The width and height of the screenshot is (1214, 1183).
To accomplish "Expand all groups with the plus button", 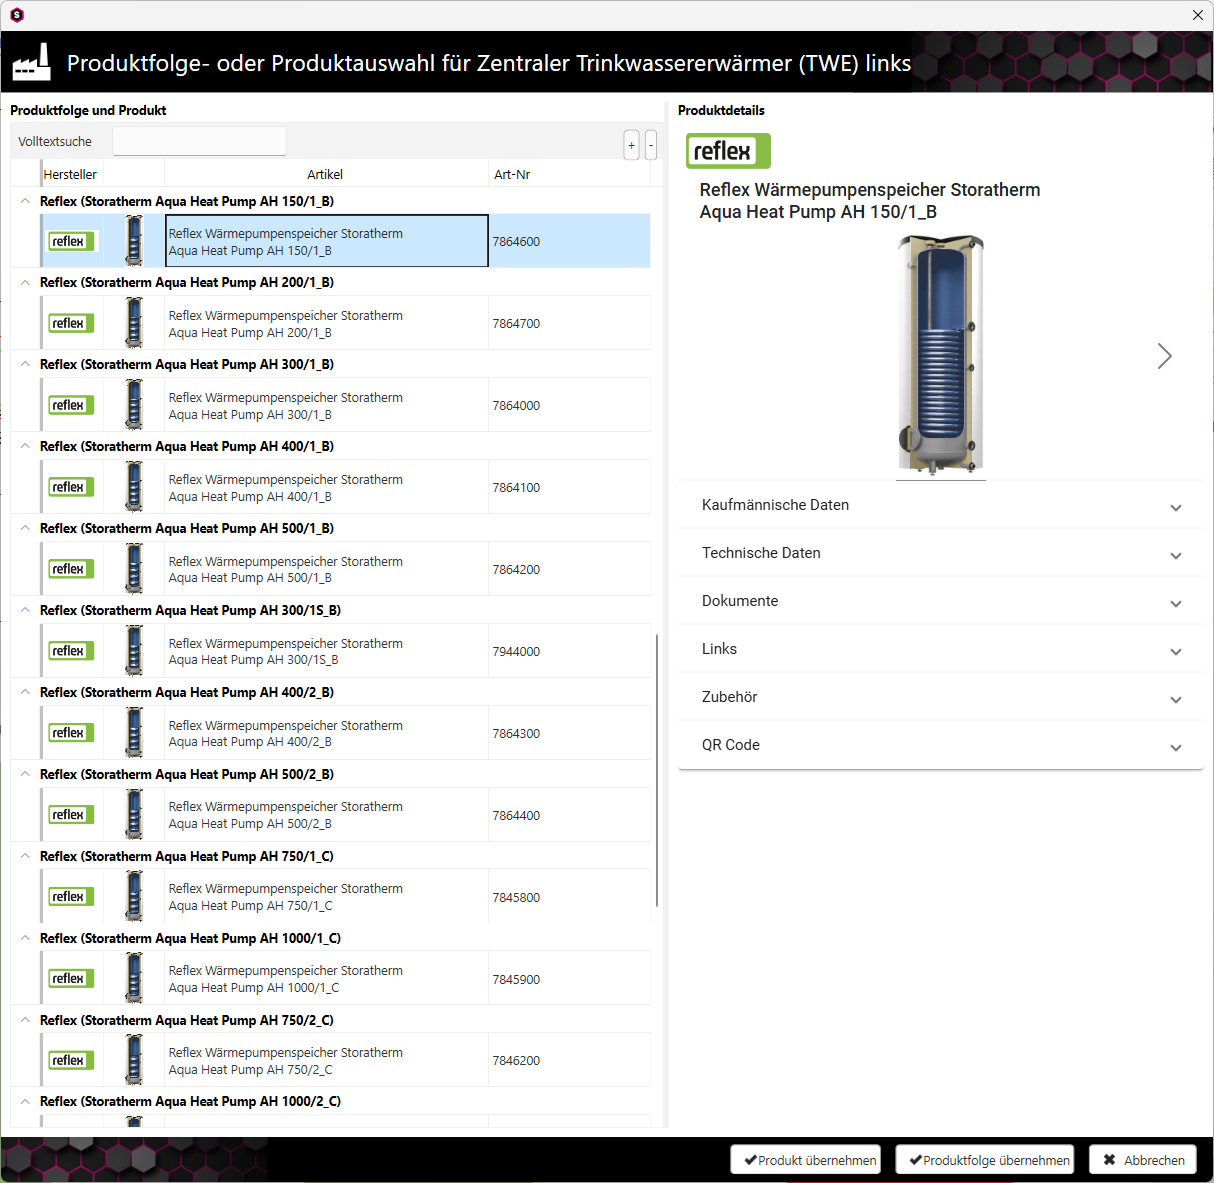I will point(631,145).
